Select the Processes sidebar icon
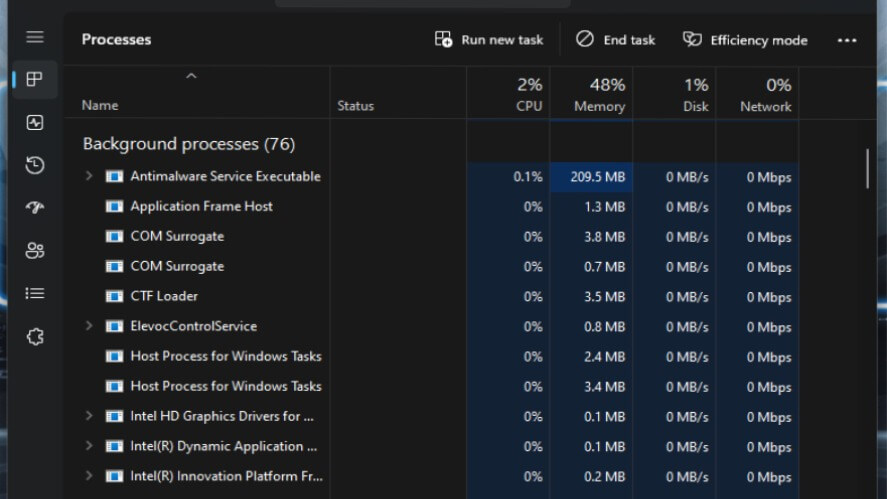The height and width of the screenshot is (499, 887). click(x=35, y=79)
